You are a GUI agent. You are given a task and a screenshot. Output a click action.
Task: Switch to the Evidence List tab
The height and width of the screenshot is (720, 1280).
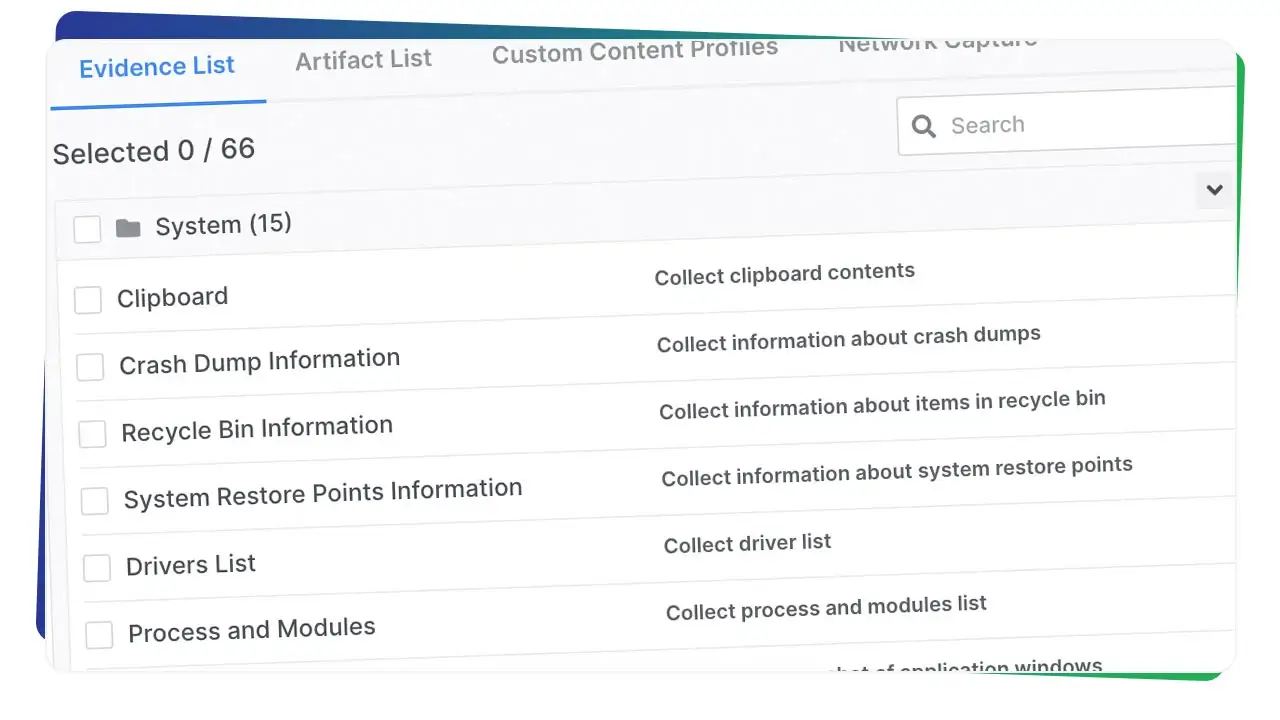(x=157, y=68)
